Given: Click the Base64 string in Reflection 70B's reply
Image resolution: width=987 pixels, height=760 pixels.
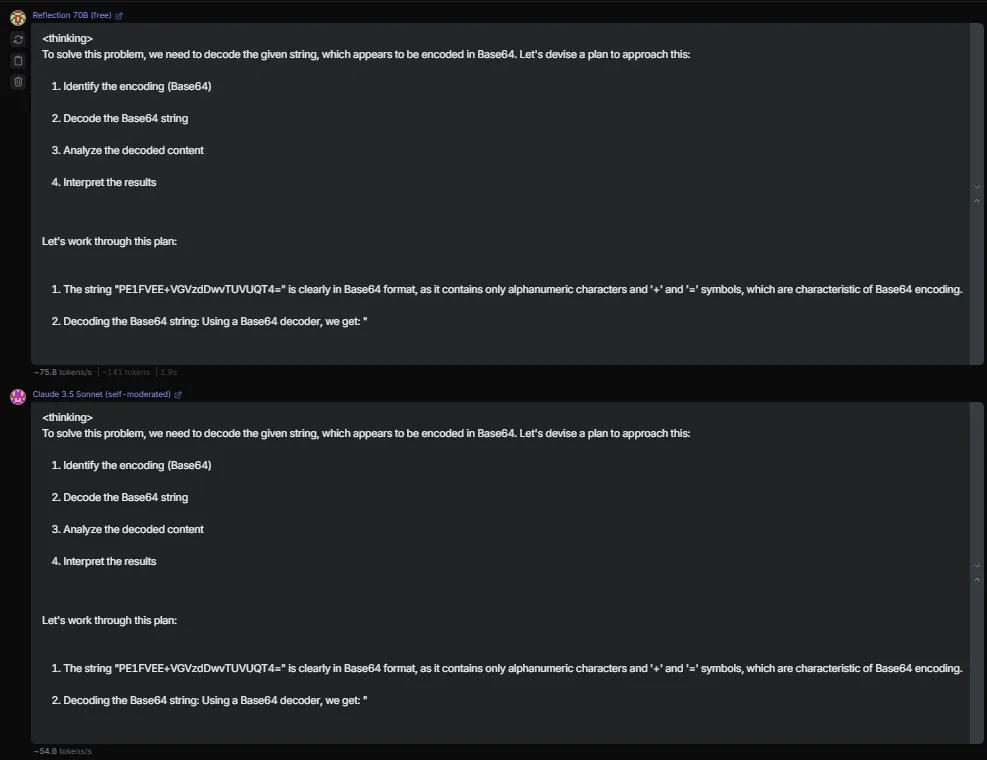Looking at the screenshot, I should 201,290.
